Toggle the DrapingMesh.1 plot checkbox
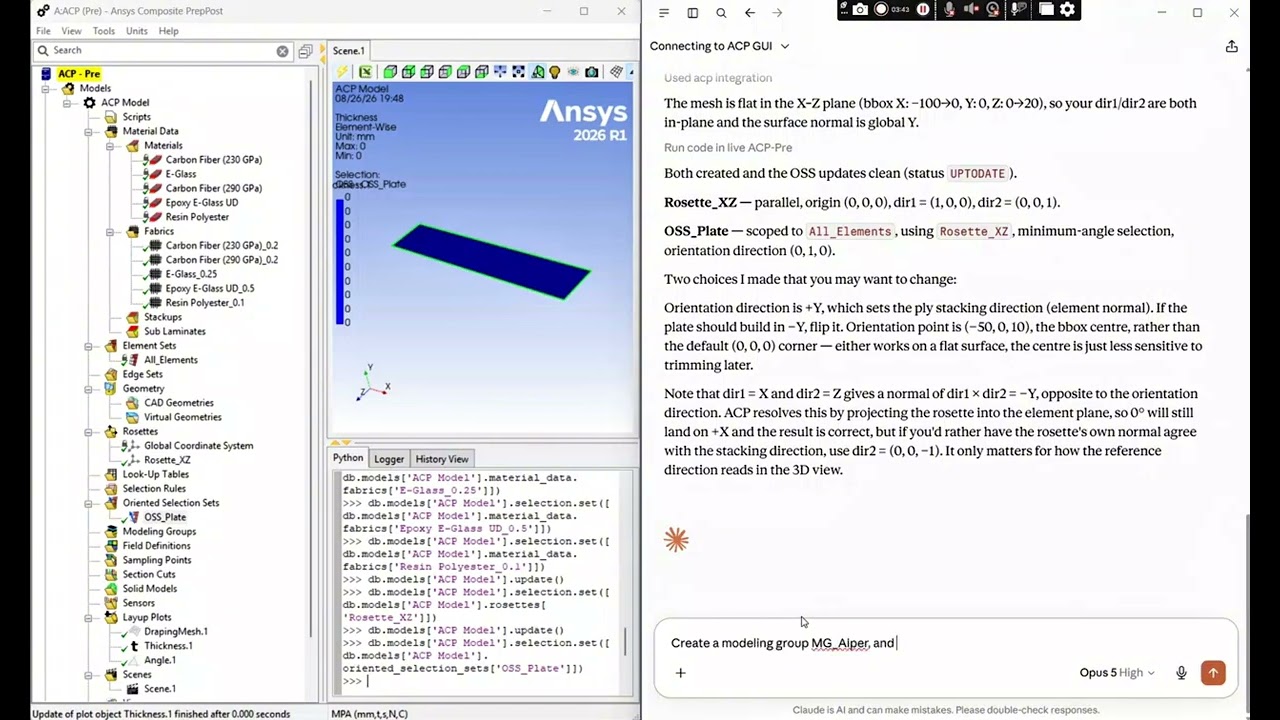Image resolution: width=1280 pixels, height=720 pixels. [x=124, y=632]
